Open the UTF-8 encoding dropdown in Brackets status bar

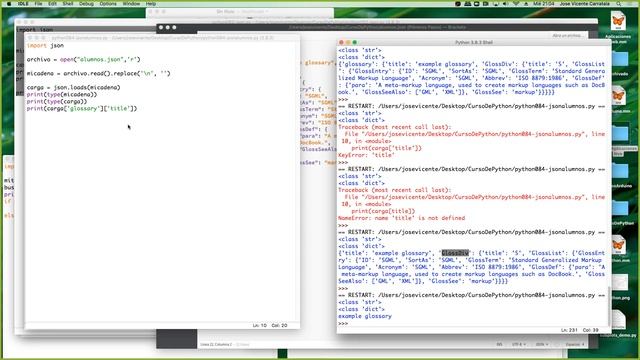518,344
